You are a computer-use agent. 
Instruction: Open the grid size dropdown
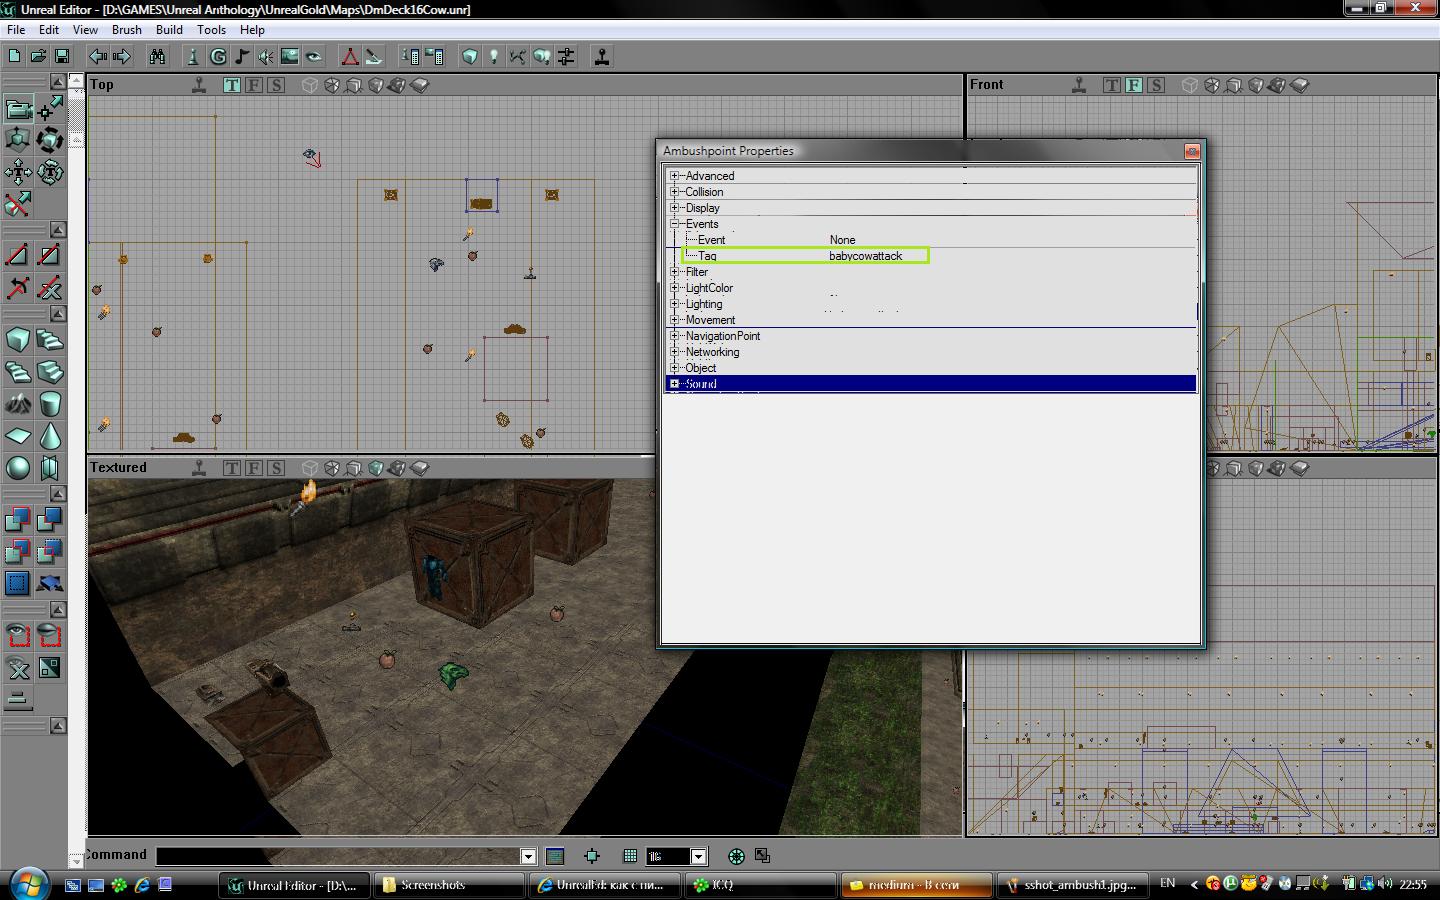[x=699, y=856]
